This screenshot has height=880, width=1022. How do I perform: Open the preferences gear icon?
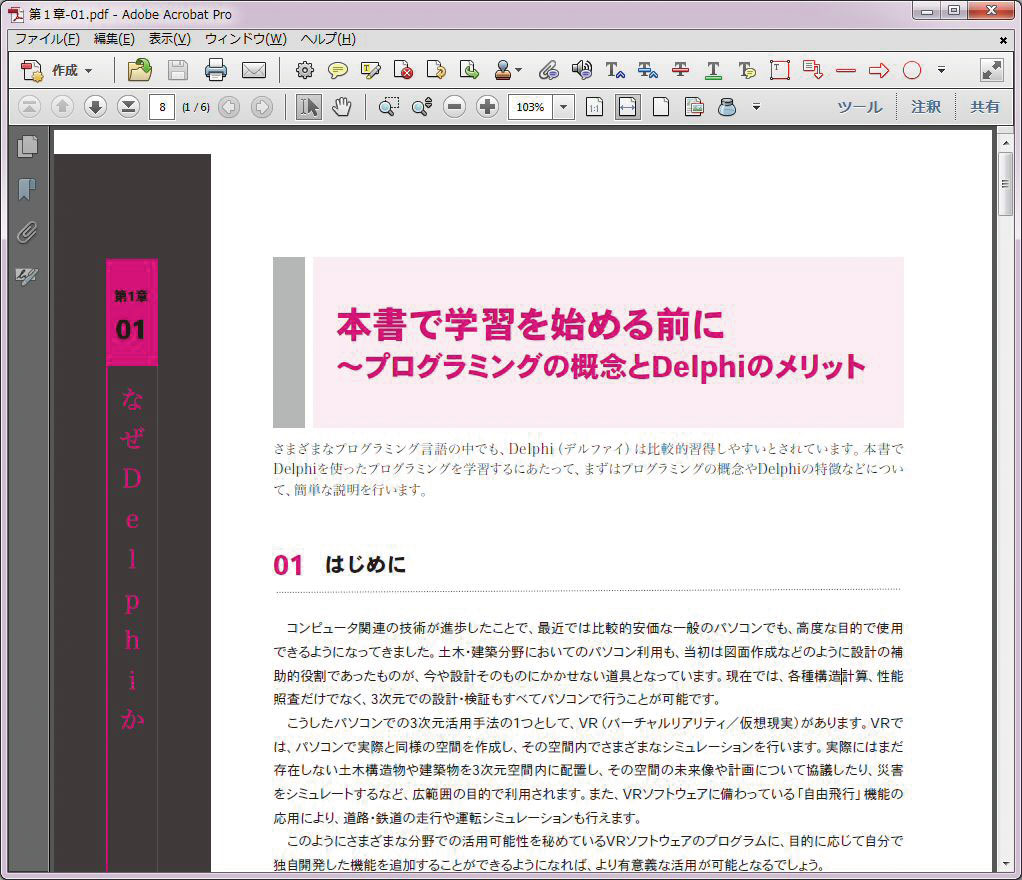coord(304,70)
